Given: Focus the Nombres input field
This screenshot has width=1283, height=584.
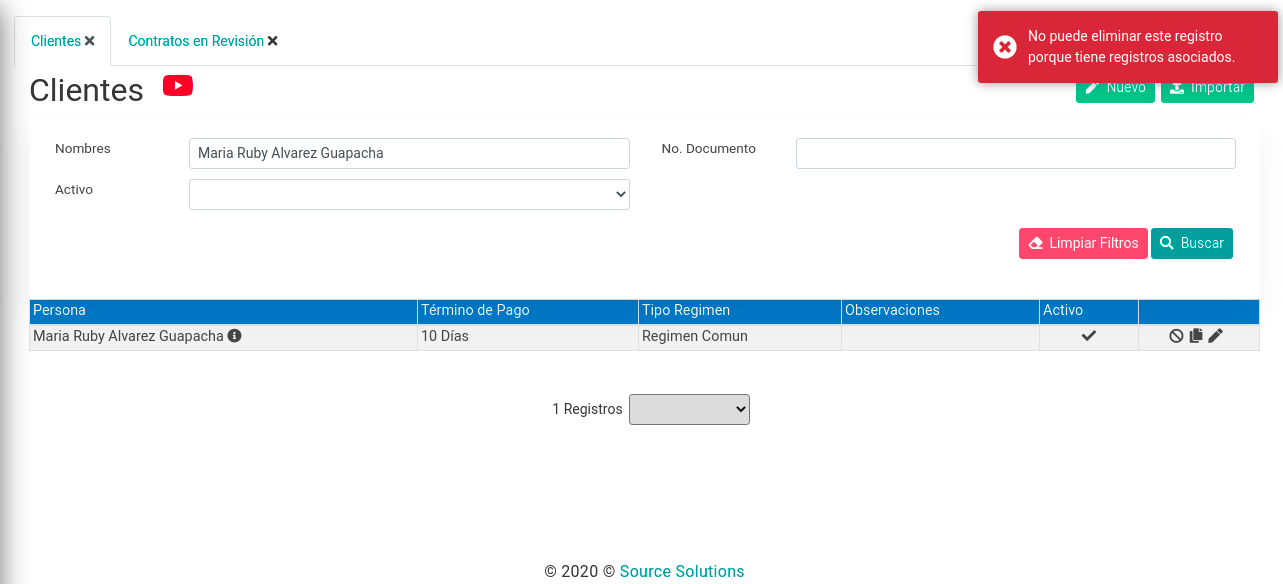Looking at the screenshot, I should pos(409,153).
